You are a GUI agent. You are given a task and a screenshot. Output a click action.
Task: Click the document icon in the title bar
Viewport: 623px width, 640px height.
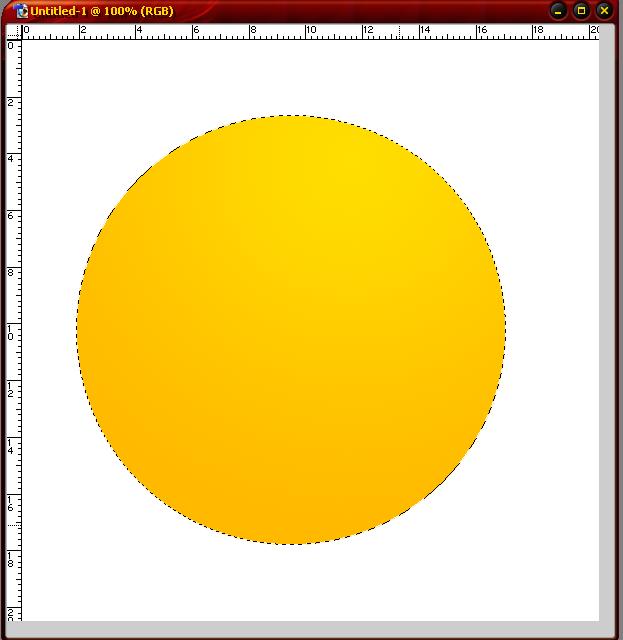pyautogui.click(x=20, y=10)
